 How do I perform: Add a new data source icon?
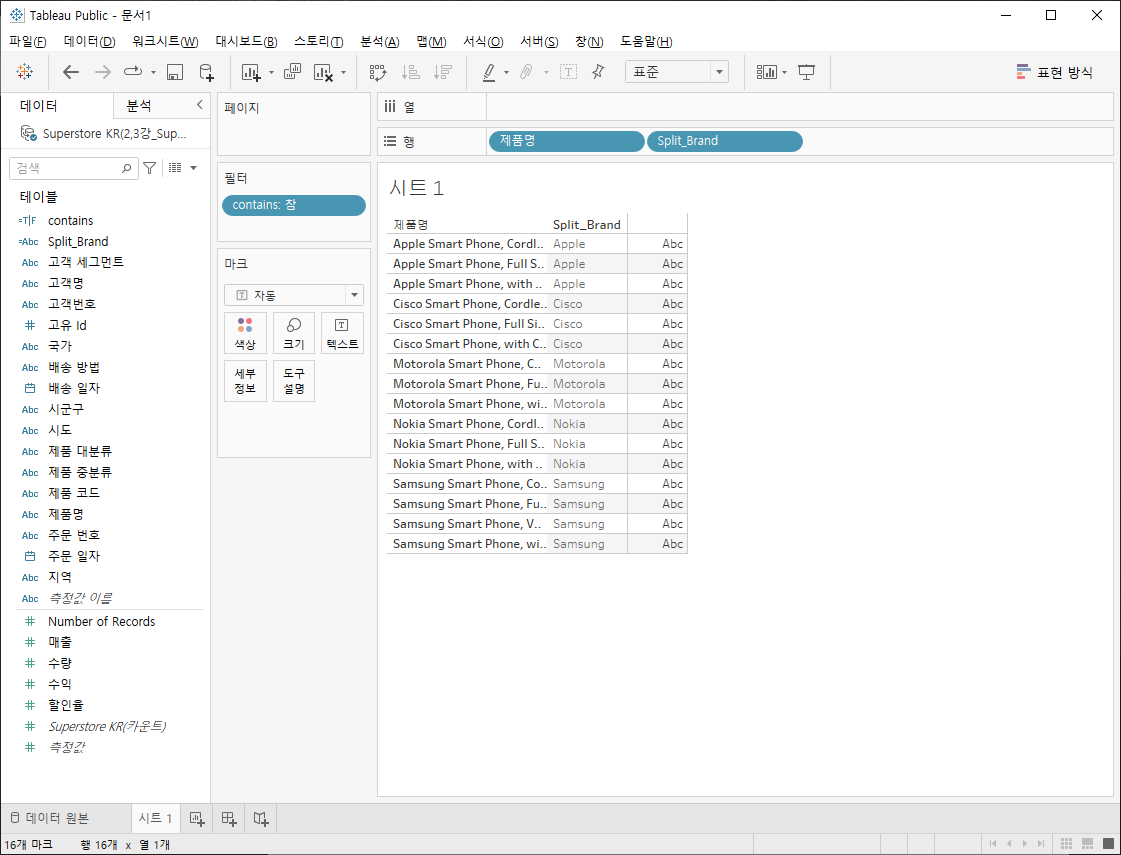[206, 71]
